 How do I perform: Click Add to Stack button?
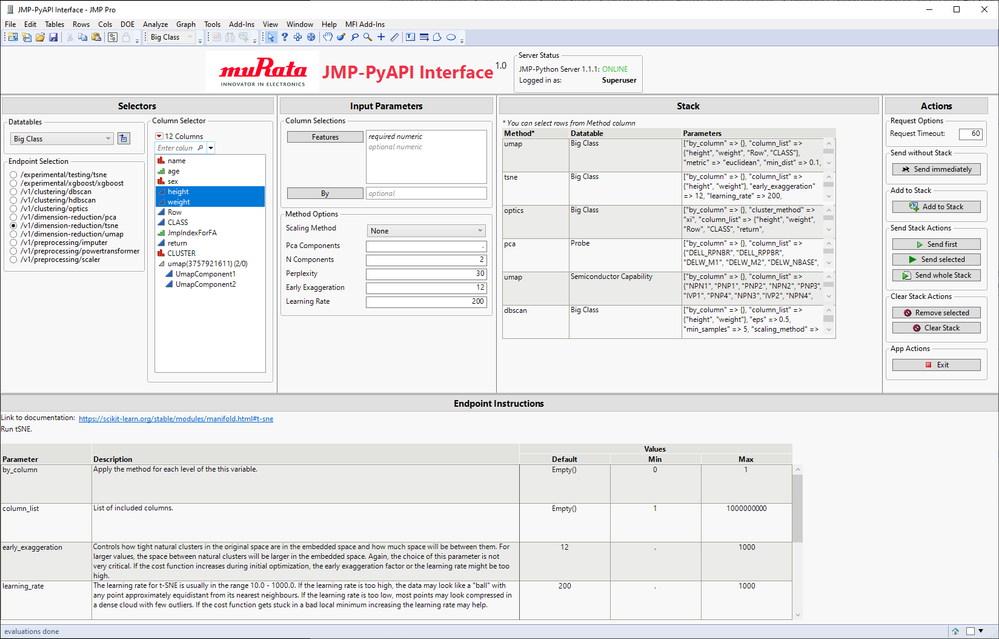(x=936, y=206)
